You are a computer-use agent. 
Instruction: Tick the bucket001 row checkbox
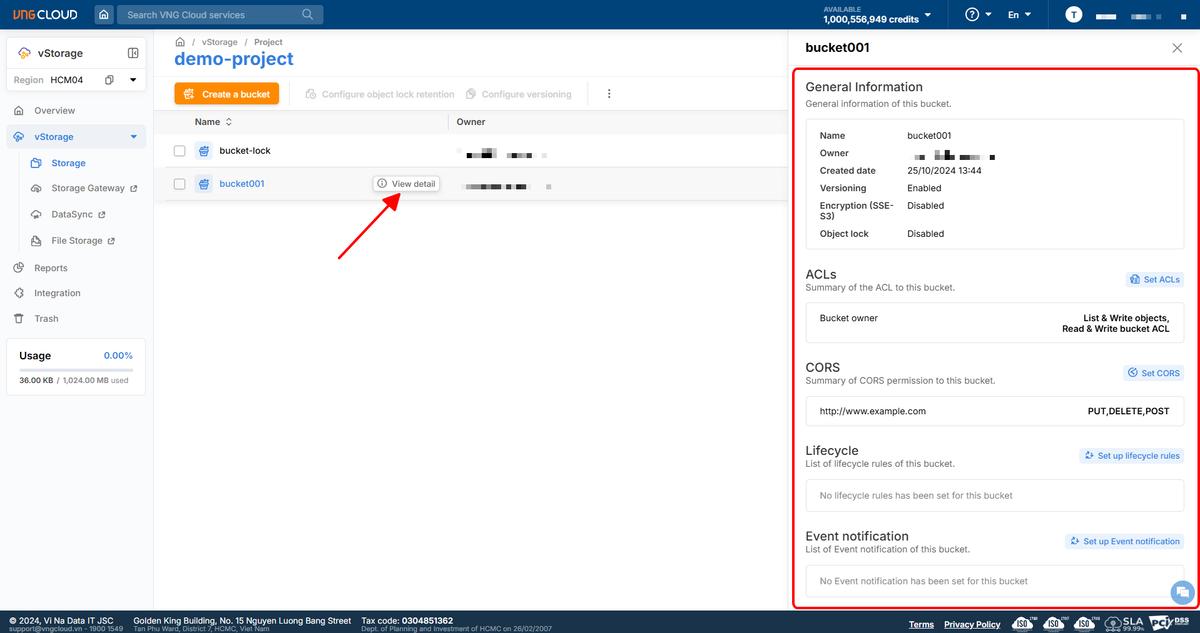[x=180, y=184]
